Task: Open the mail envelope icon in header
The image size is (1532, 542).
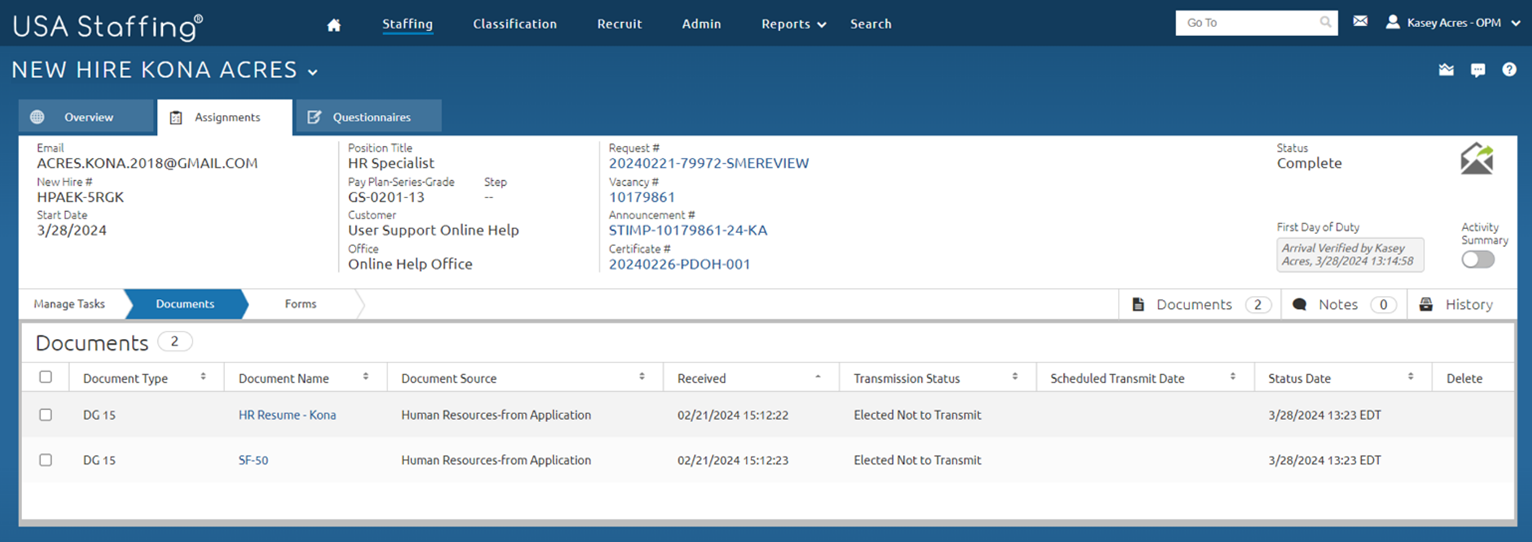Action: (x=1360, y=21)
